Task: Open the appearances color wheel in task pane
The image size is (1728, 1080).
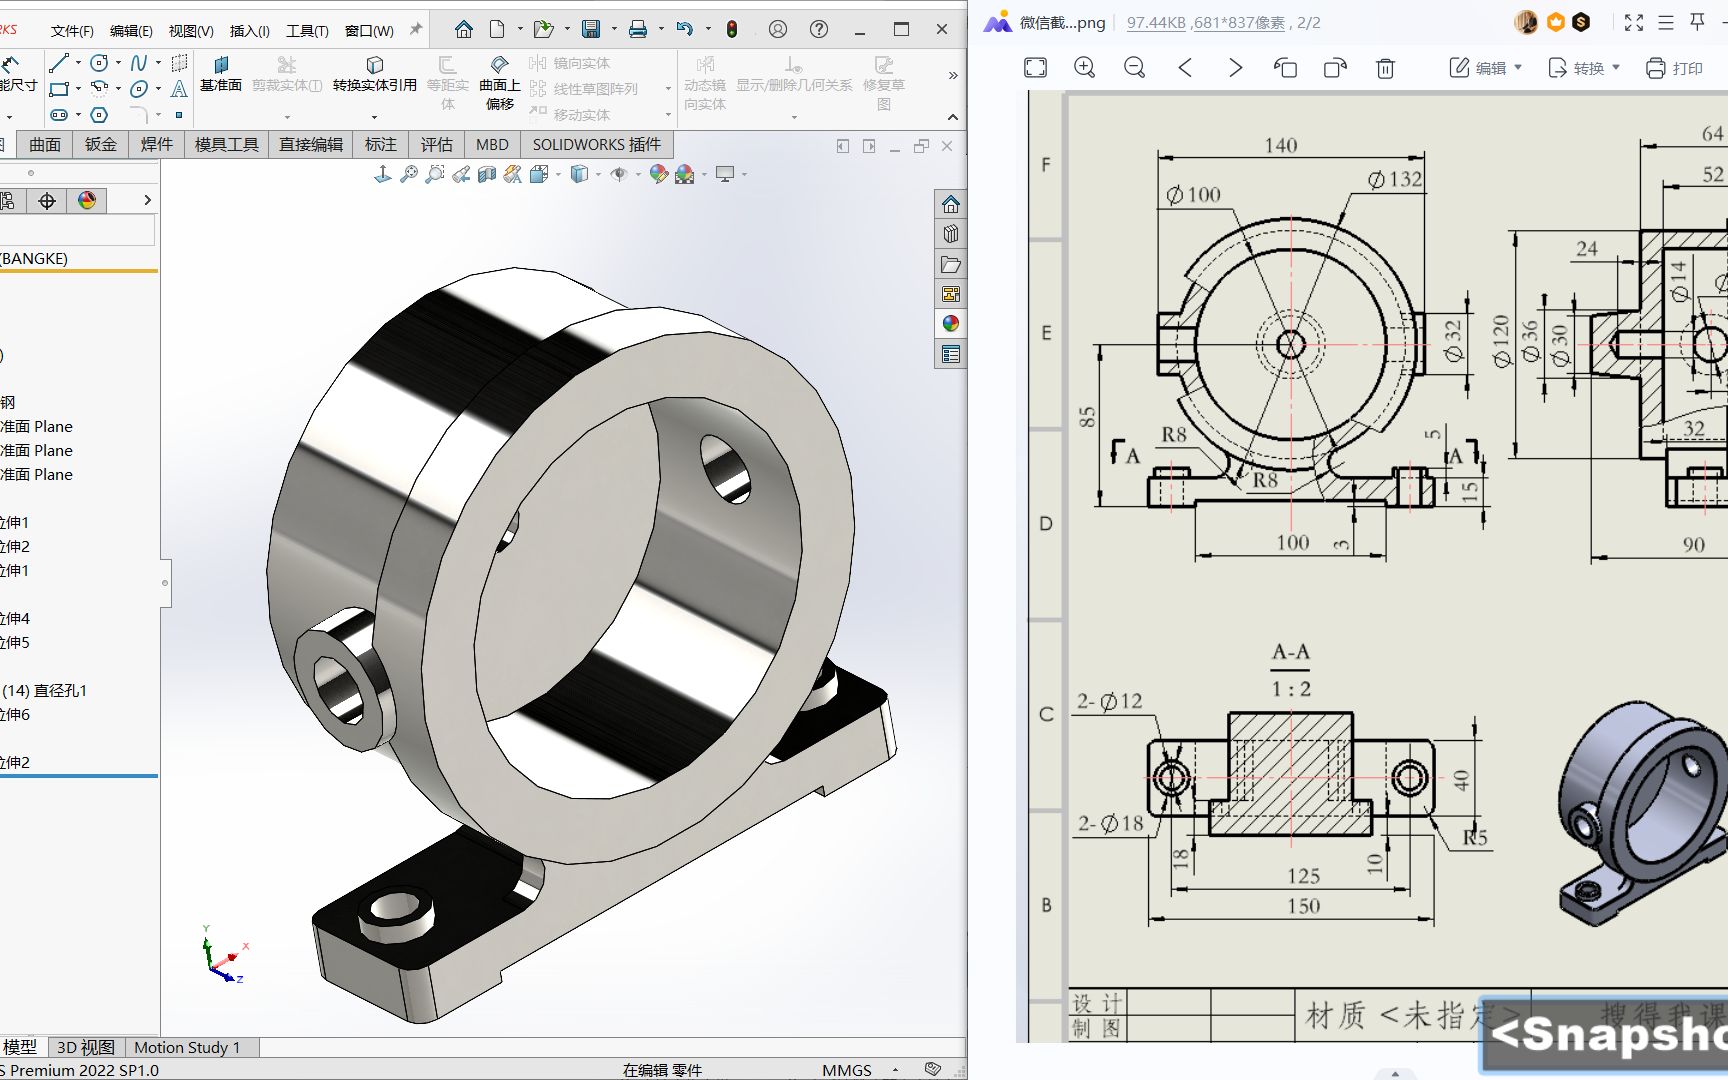Action: coord(950,323)
